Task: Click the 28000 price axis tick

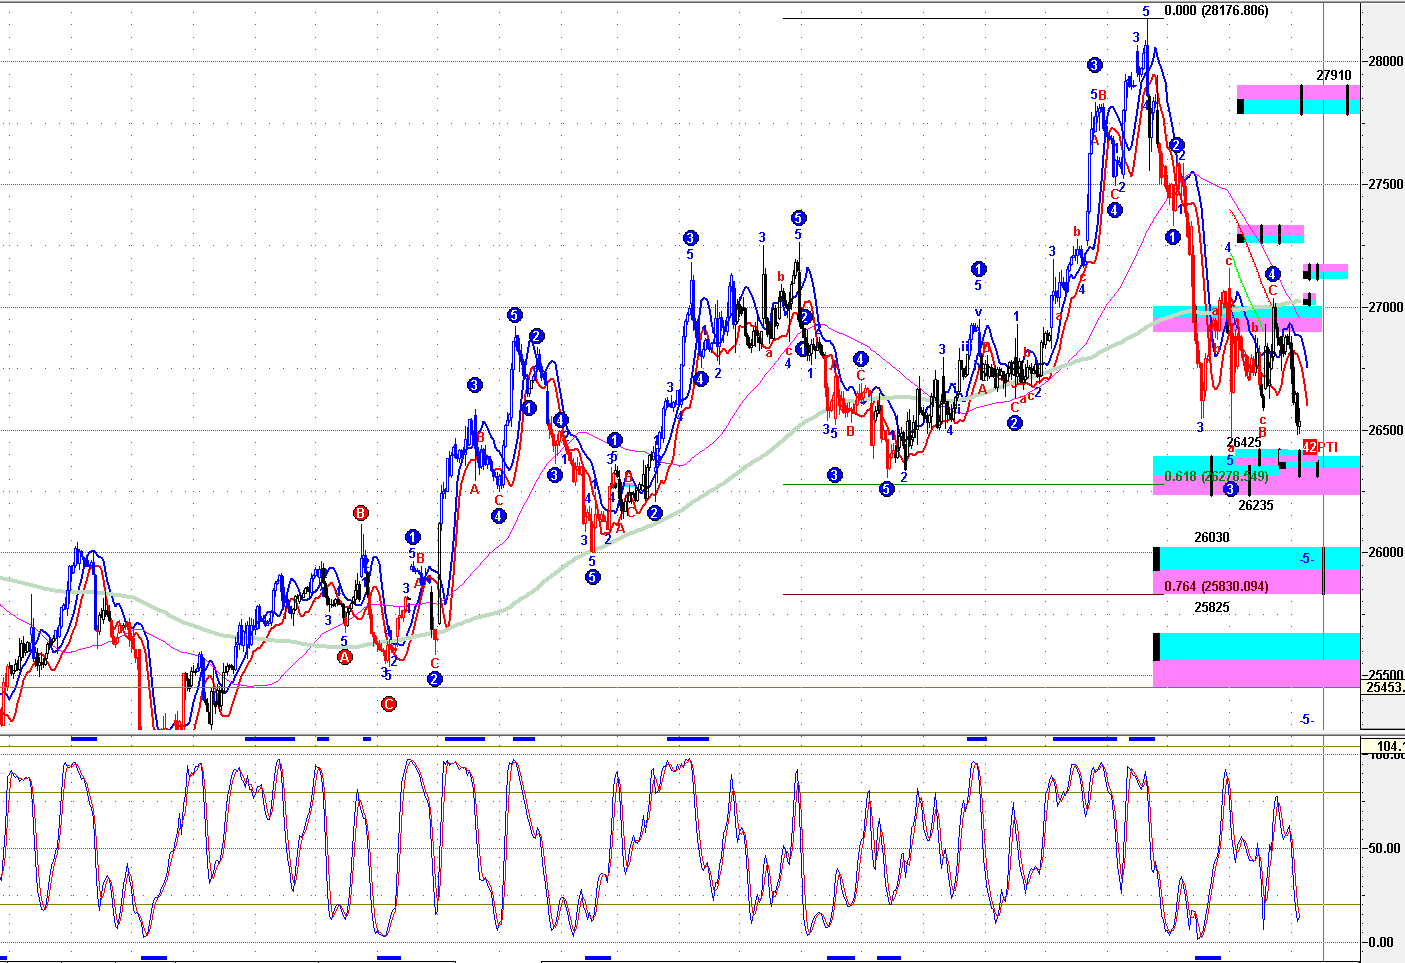Action: tap(1385, 61)
